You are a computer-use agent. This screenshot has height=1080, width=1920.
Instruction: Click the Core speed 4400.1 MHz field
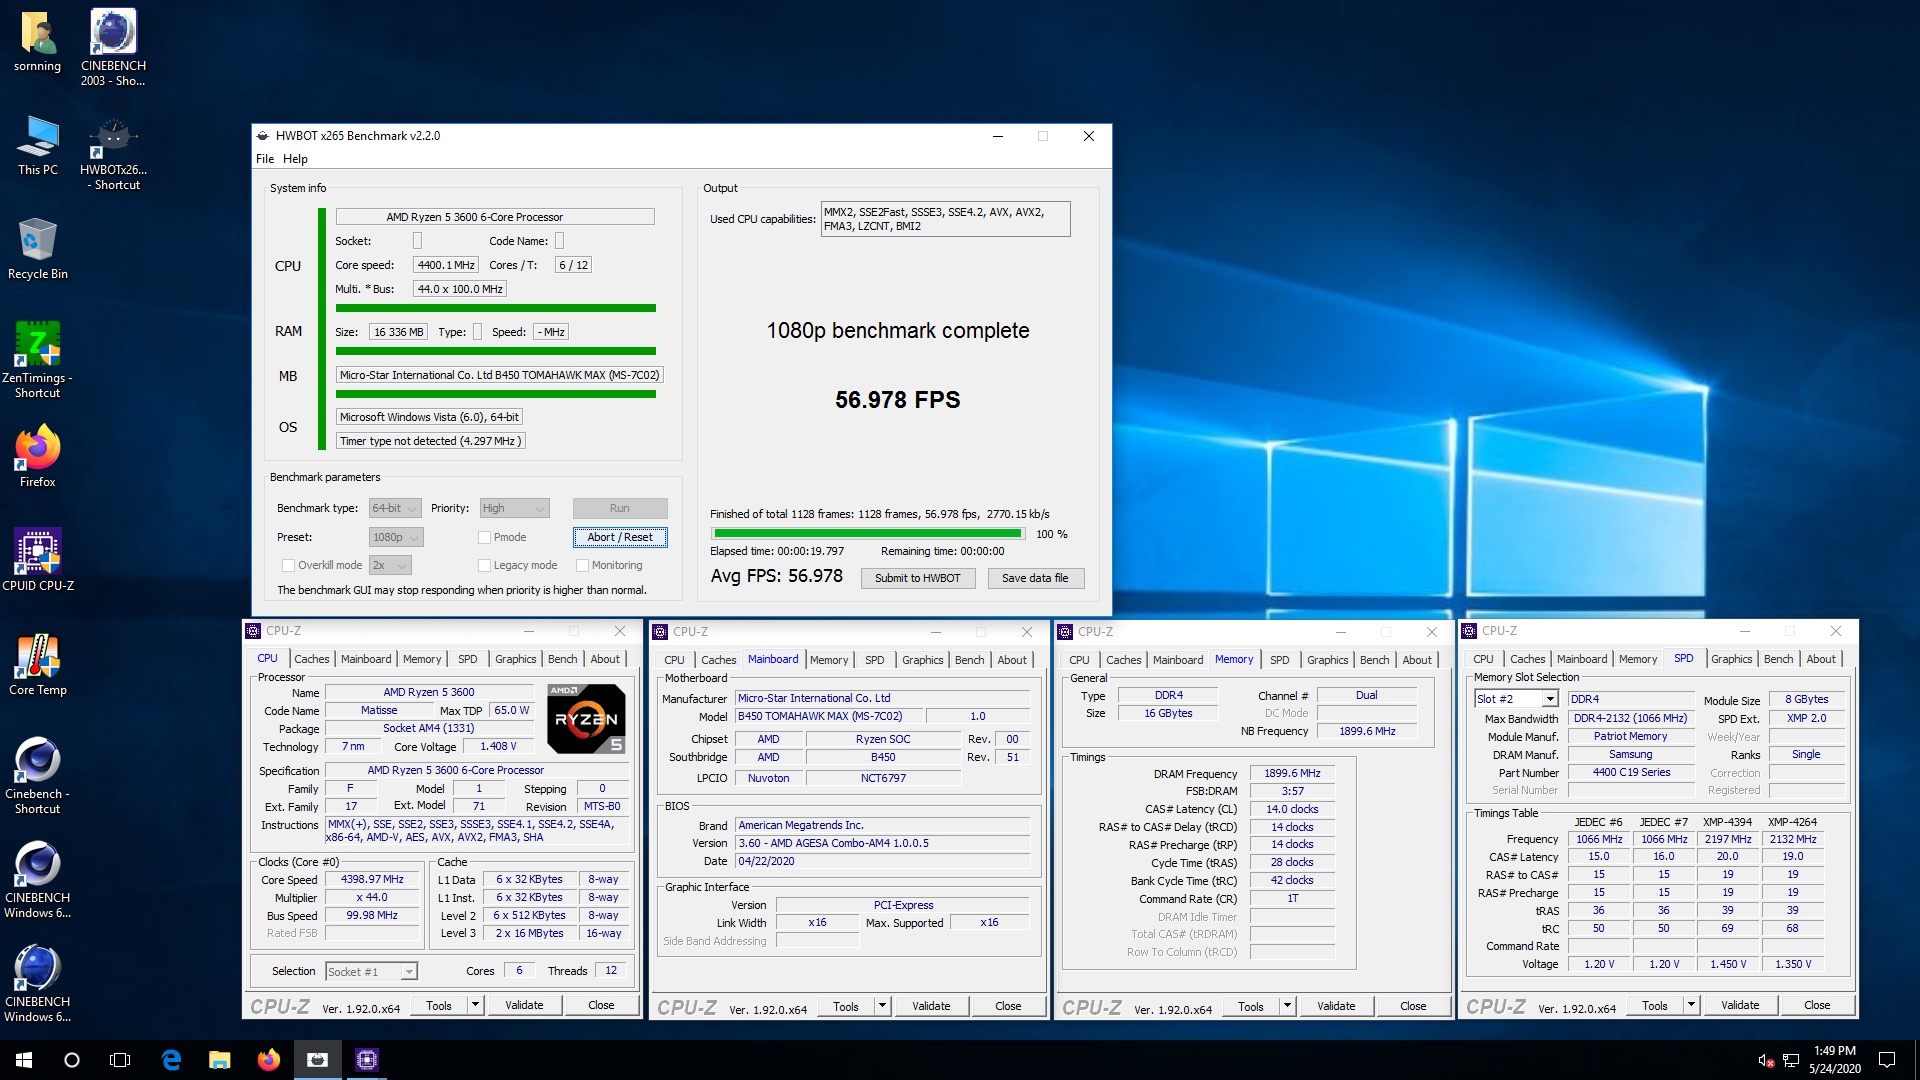tap(446, 265)
